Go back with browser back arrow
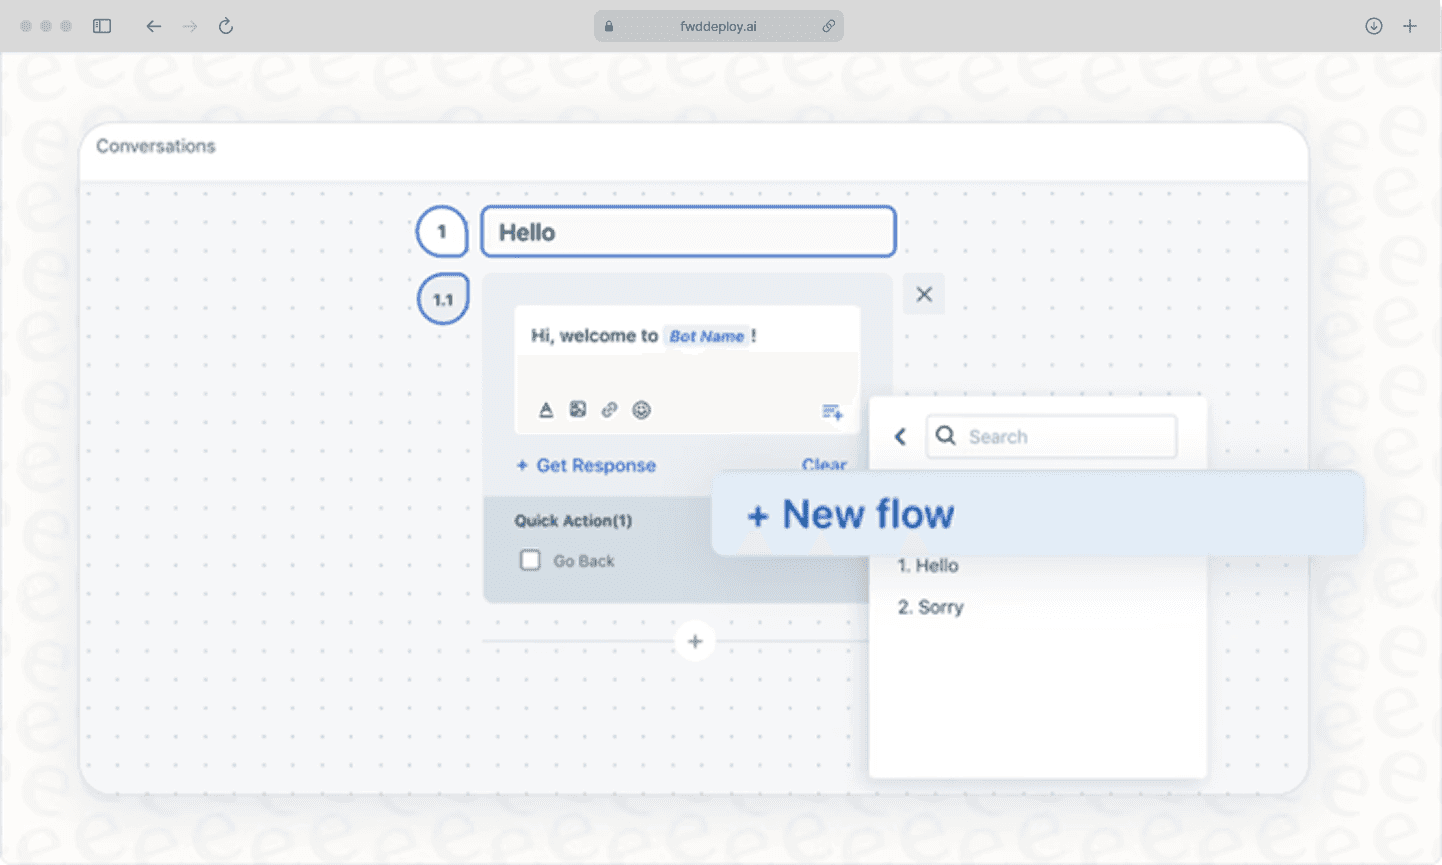The height and width of the screenshot is (865, 1442). click(x=153, y=26)
